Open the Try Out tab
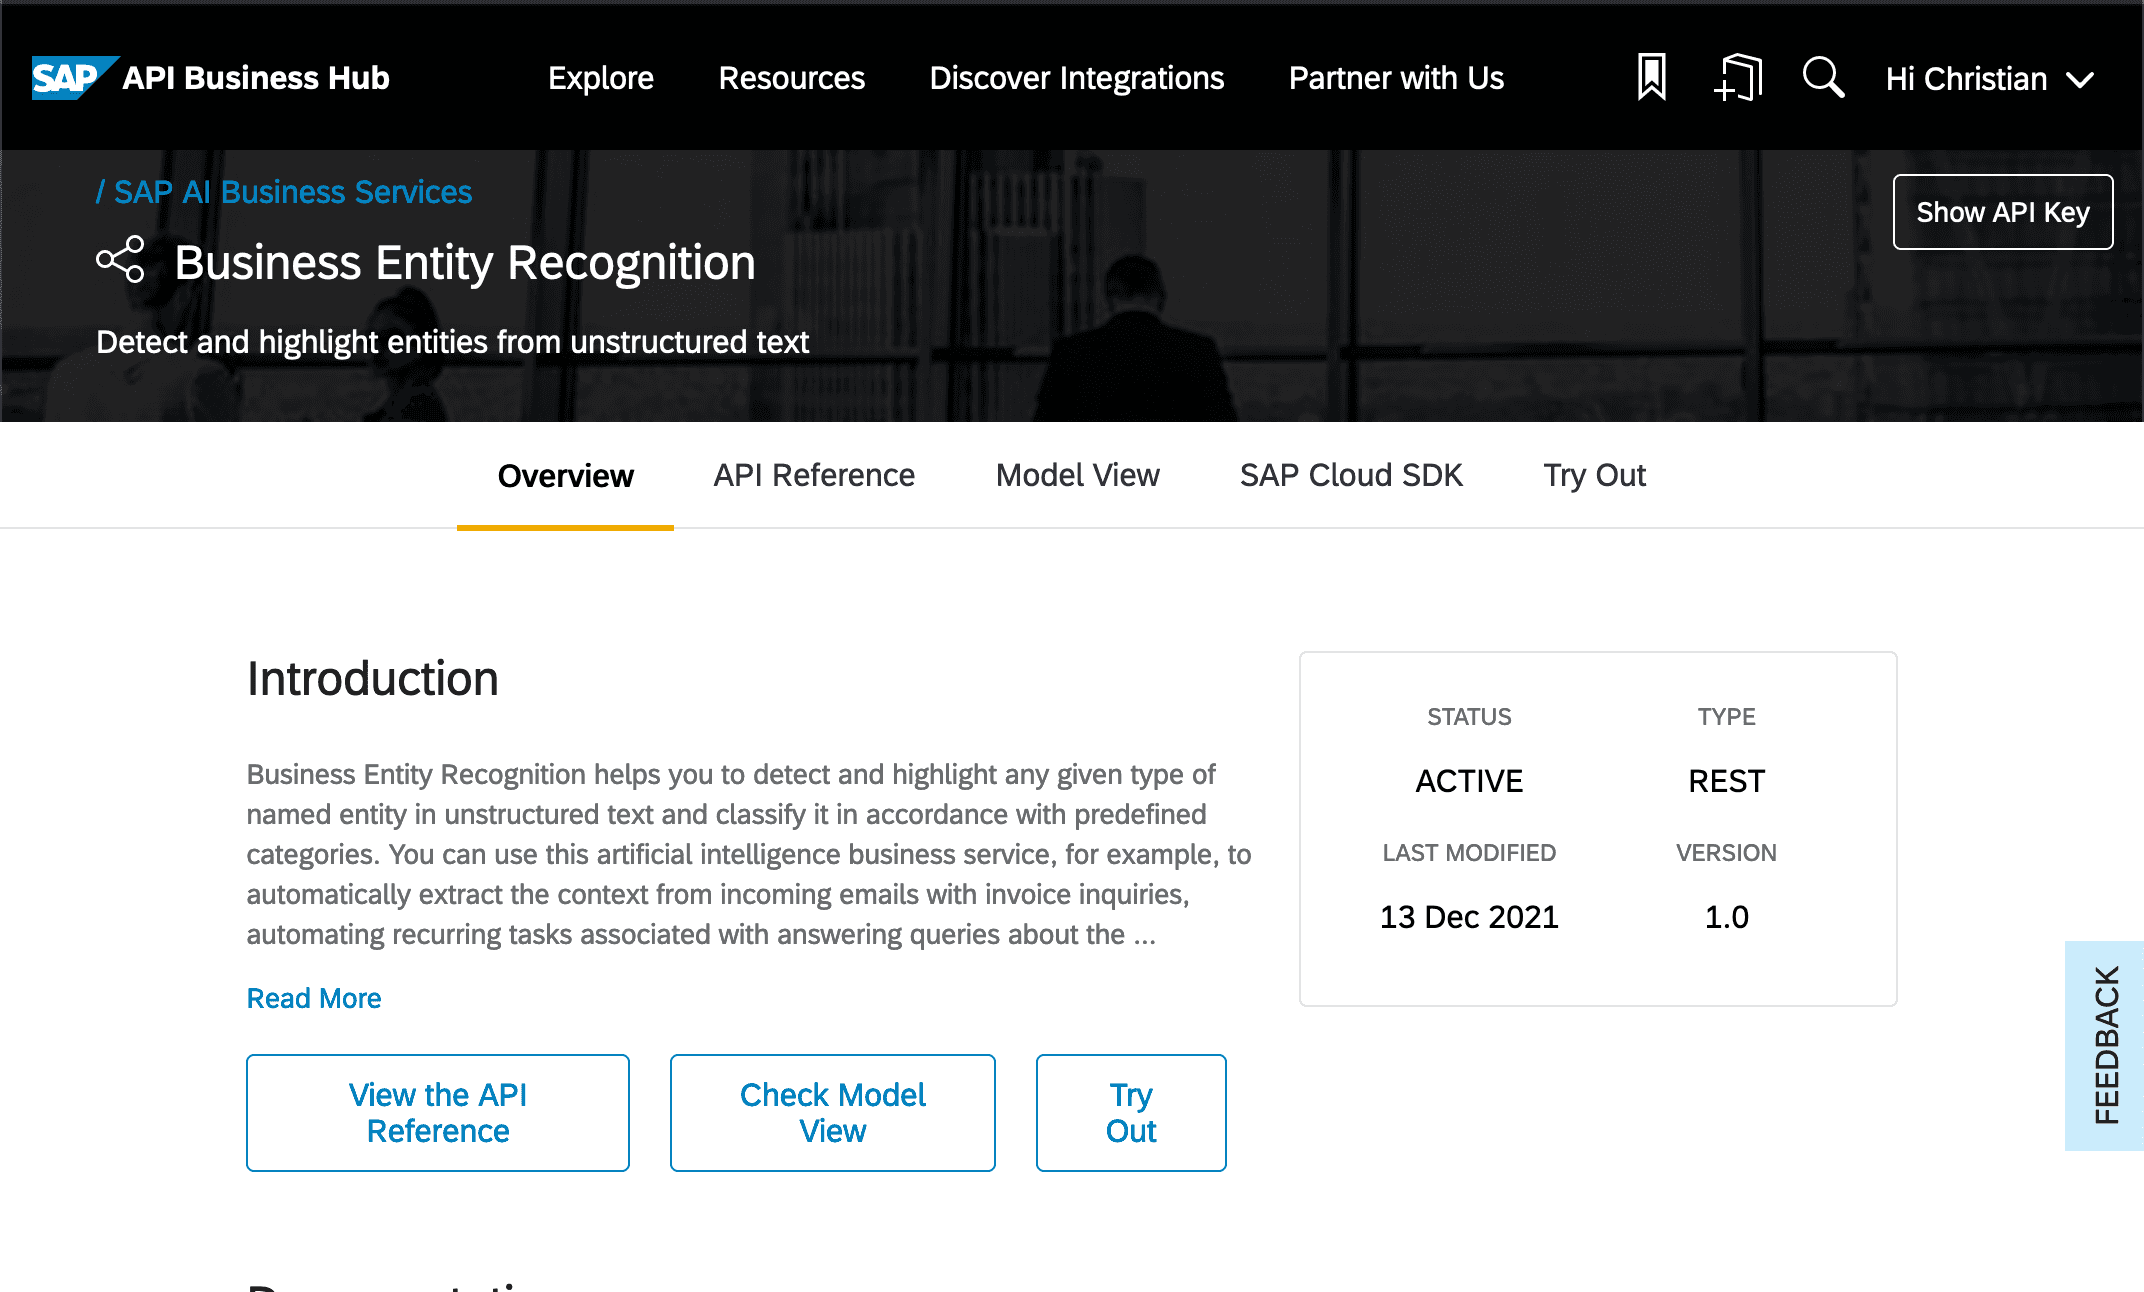Screen dimensions: 2144x1292 click(x=1594, y=476)
